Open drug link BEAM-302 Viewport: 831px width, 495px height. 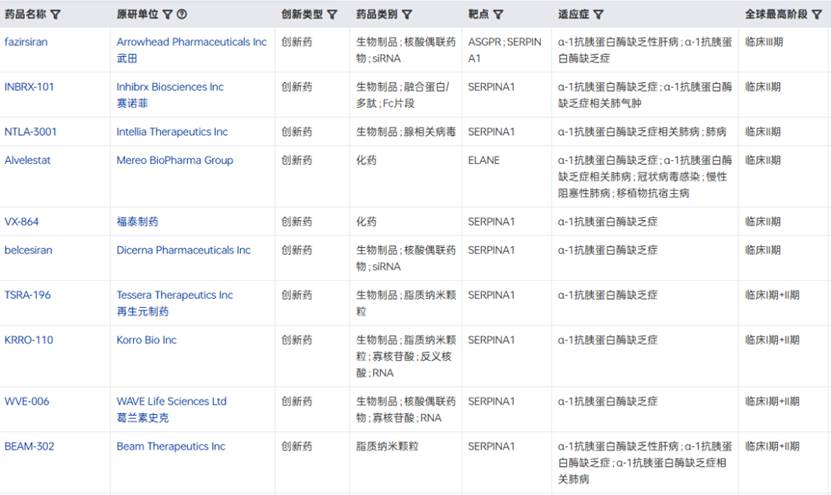pos(29,447)
